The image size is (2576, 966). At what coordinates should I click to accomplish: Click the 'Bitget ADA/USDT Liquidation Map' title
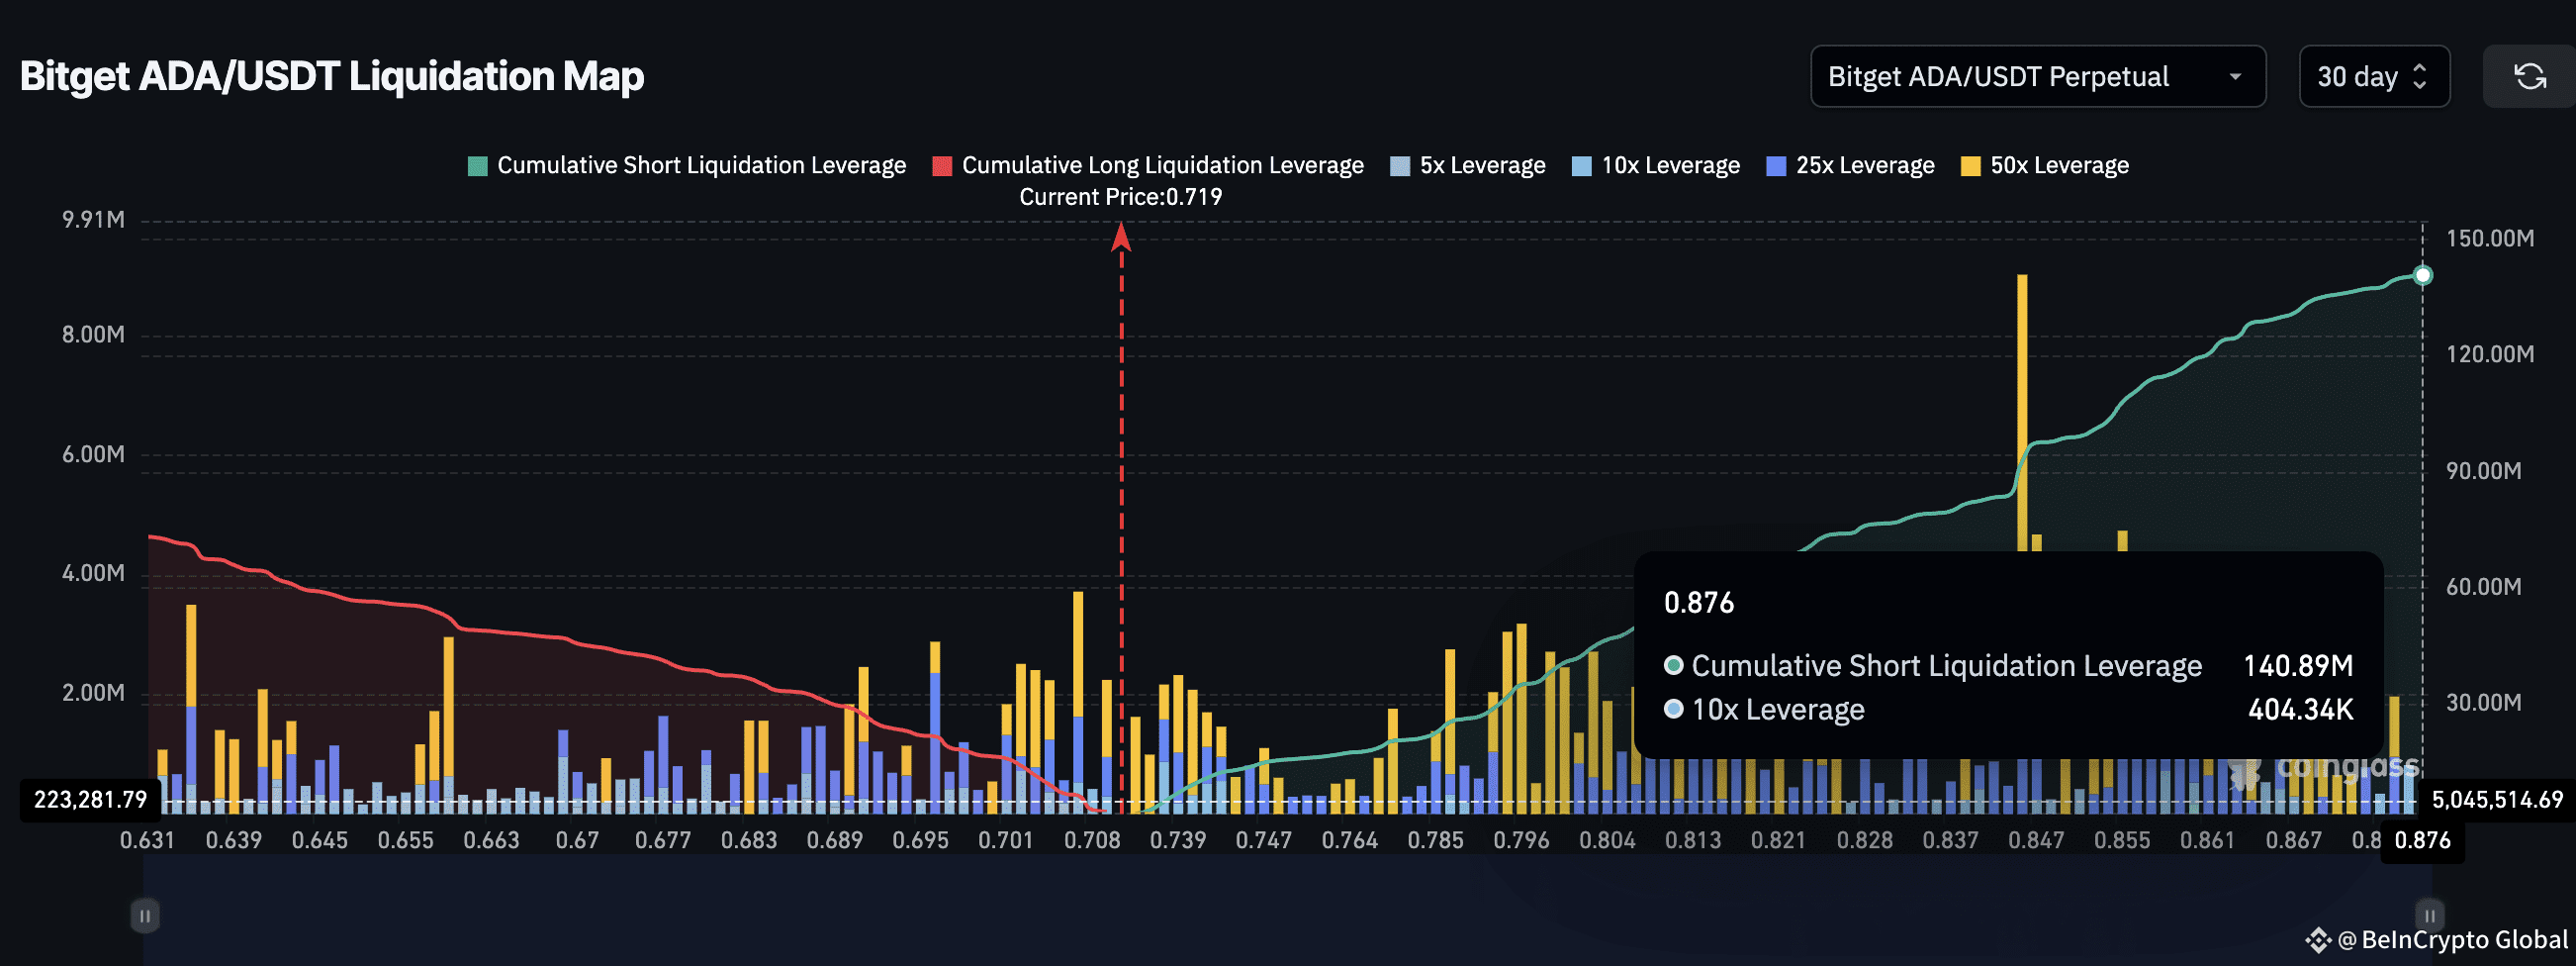click(332, 76)
